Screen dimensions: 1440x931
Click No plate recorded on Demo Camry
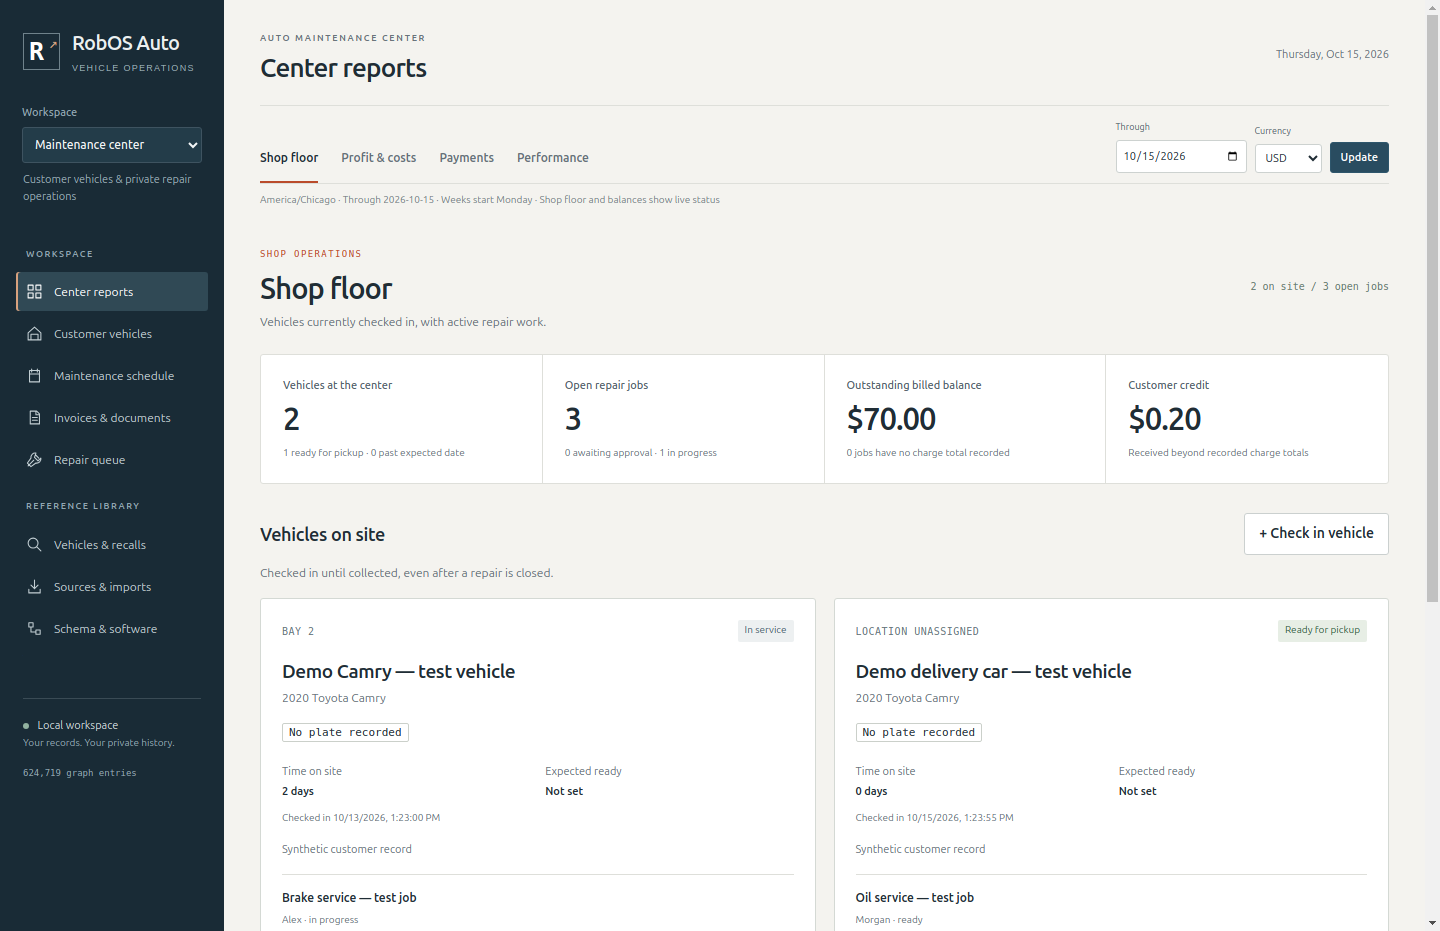(x=345, y=733)
